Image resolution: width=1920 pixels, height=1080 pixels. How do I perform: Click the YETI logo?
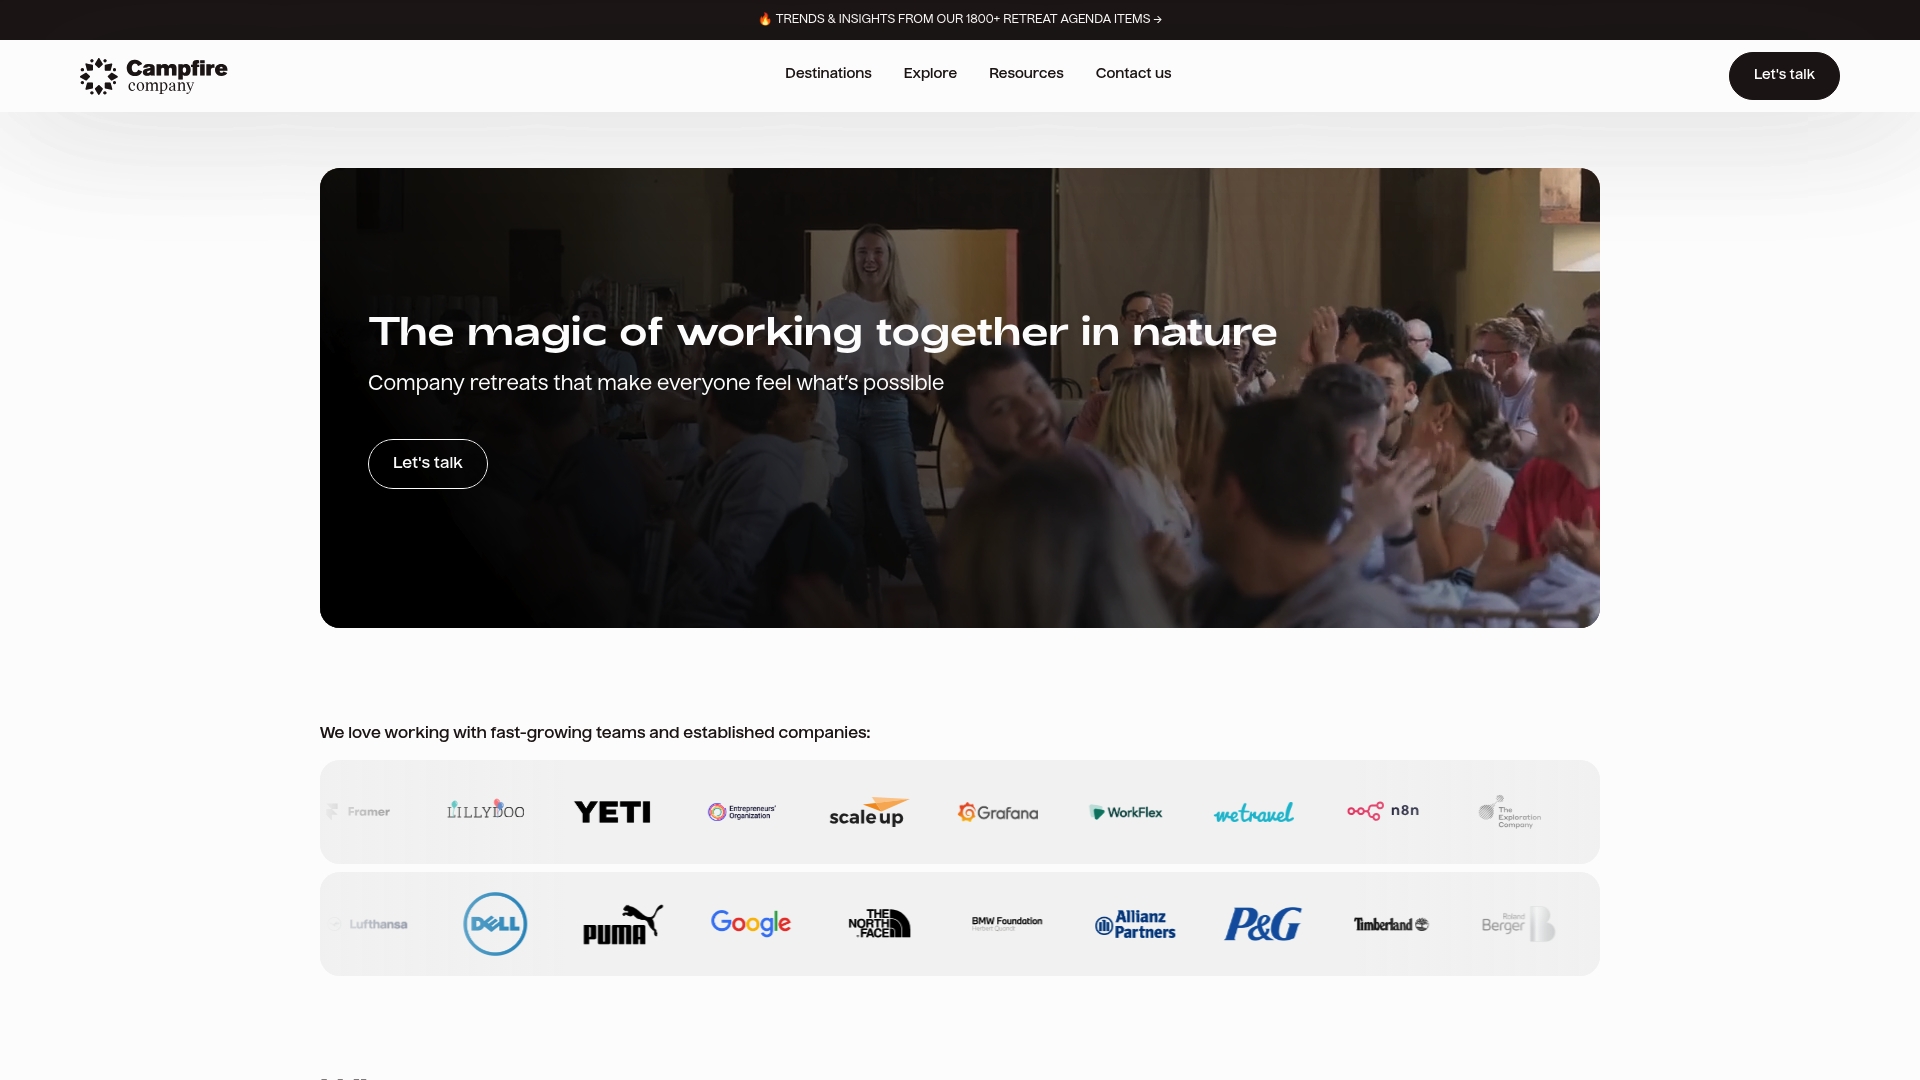tap(613, 812)
